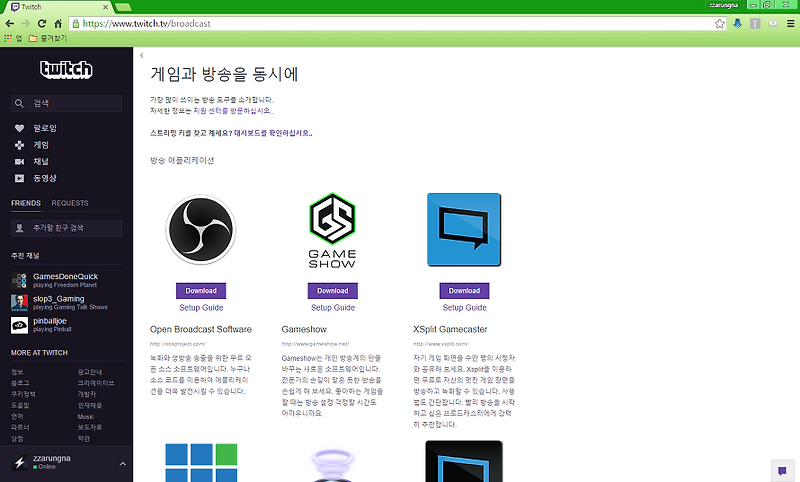Open 채널 in sidebar menu
The height and width of the screenshot is (482, 800).
coord(41,162)
